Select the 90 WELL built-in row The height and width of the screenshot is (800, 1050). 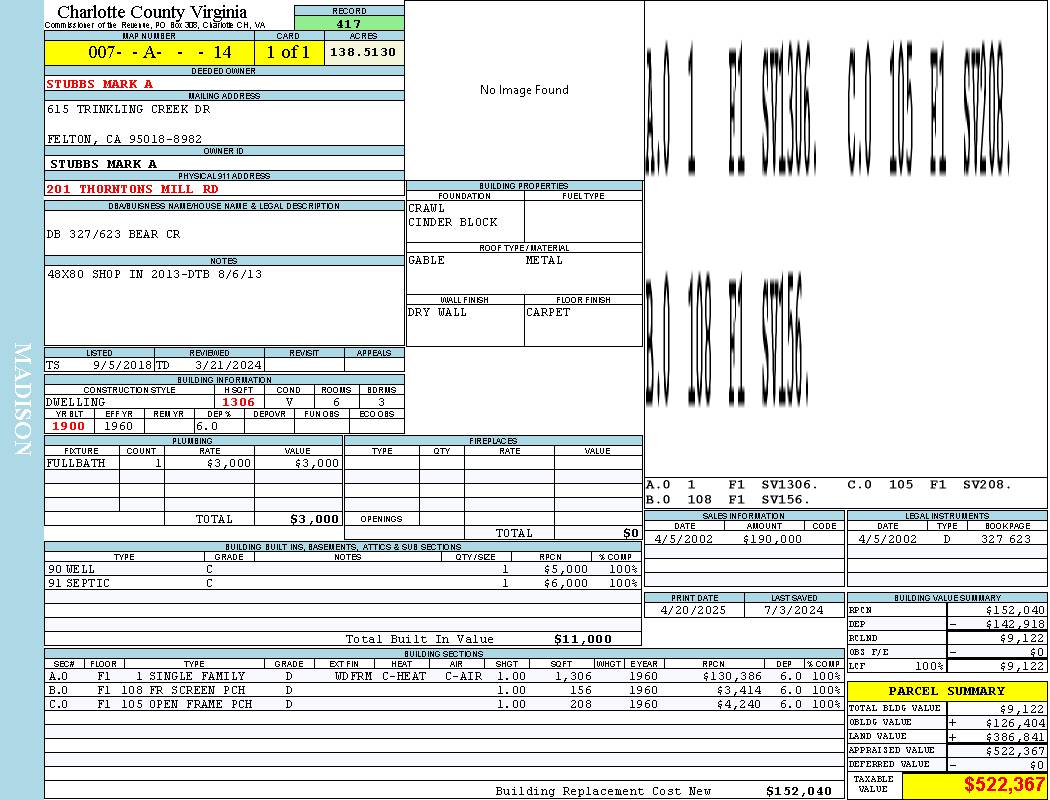[343, 569]
